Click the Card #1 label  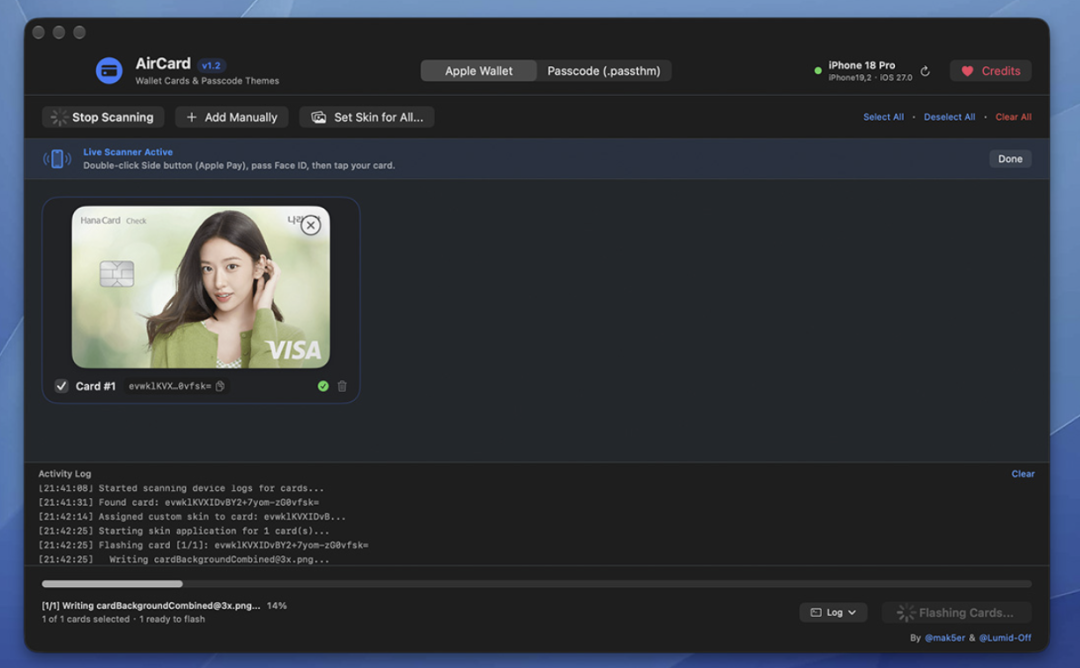[96, 386]
